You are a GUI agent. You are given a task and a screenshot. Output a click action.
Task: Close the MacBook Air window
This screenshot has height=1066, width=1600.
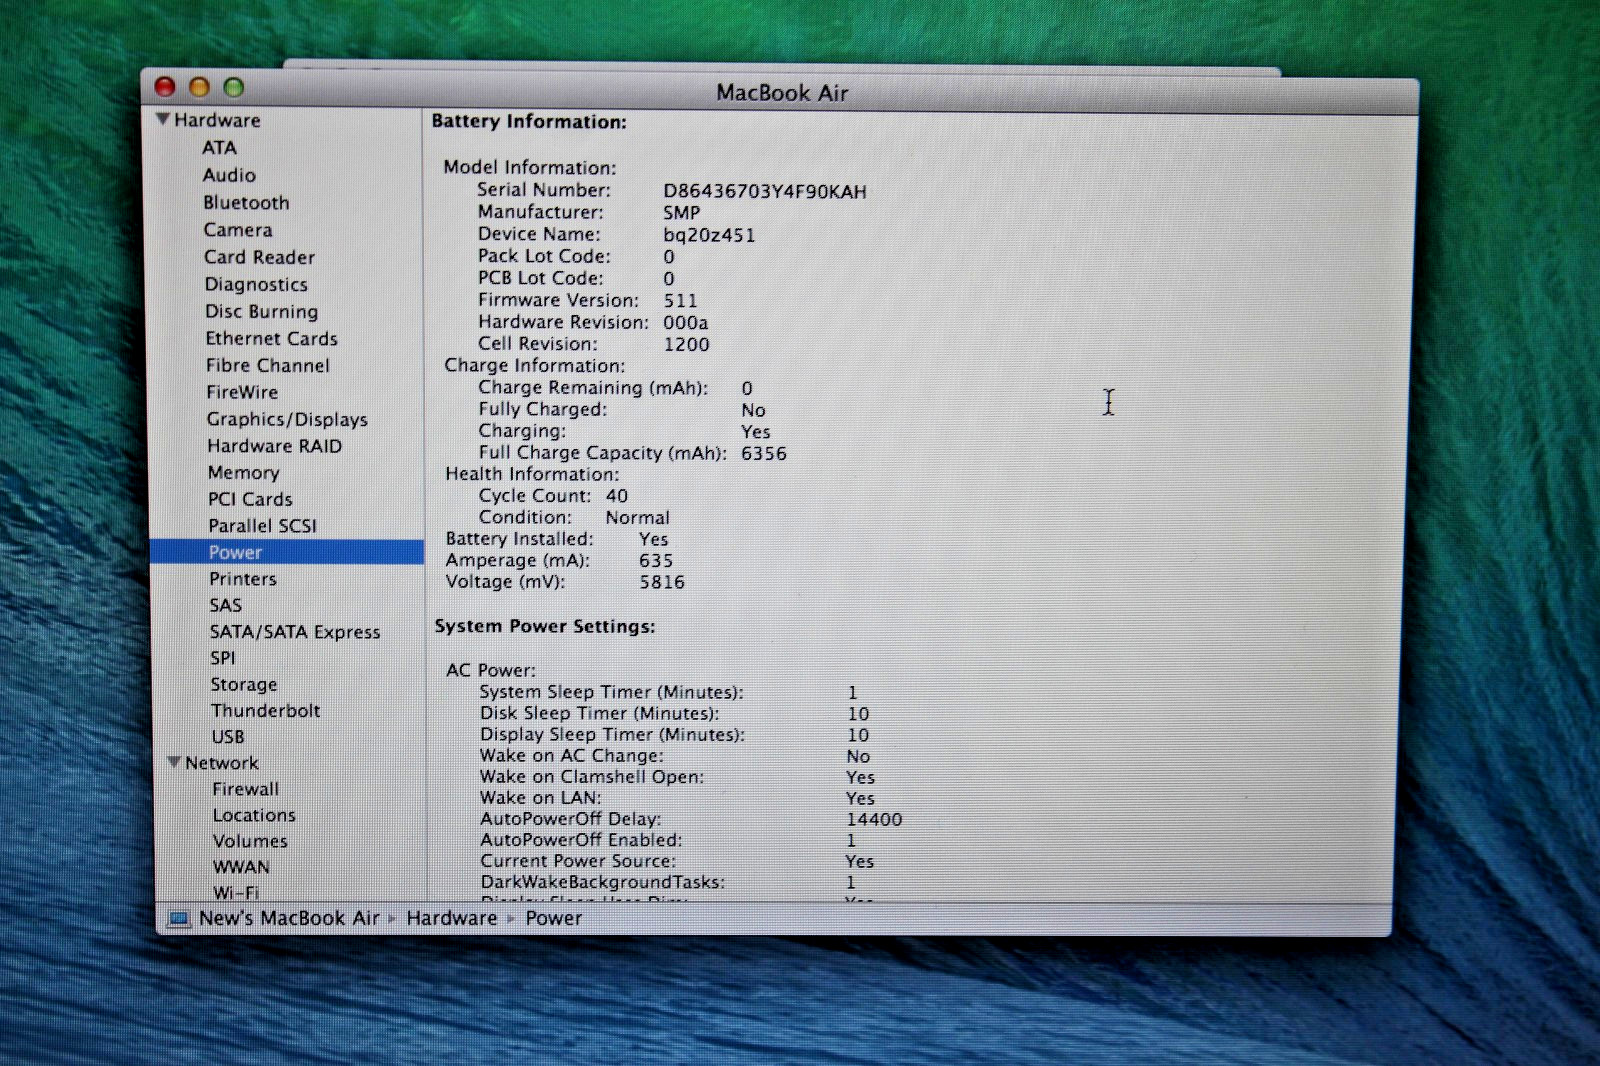click(x=165, y=88)
